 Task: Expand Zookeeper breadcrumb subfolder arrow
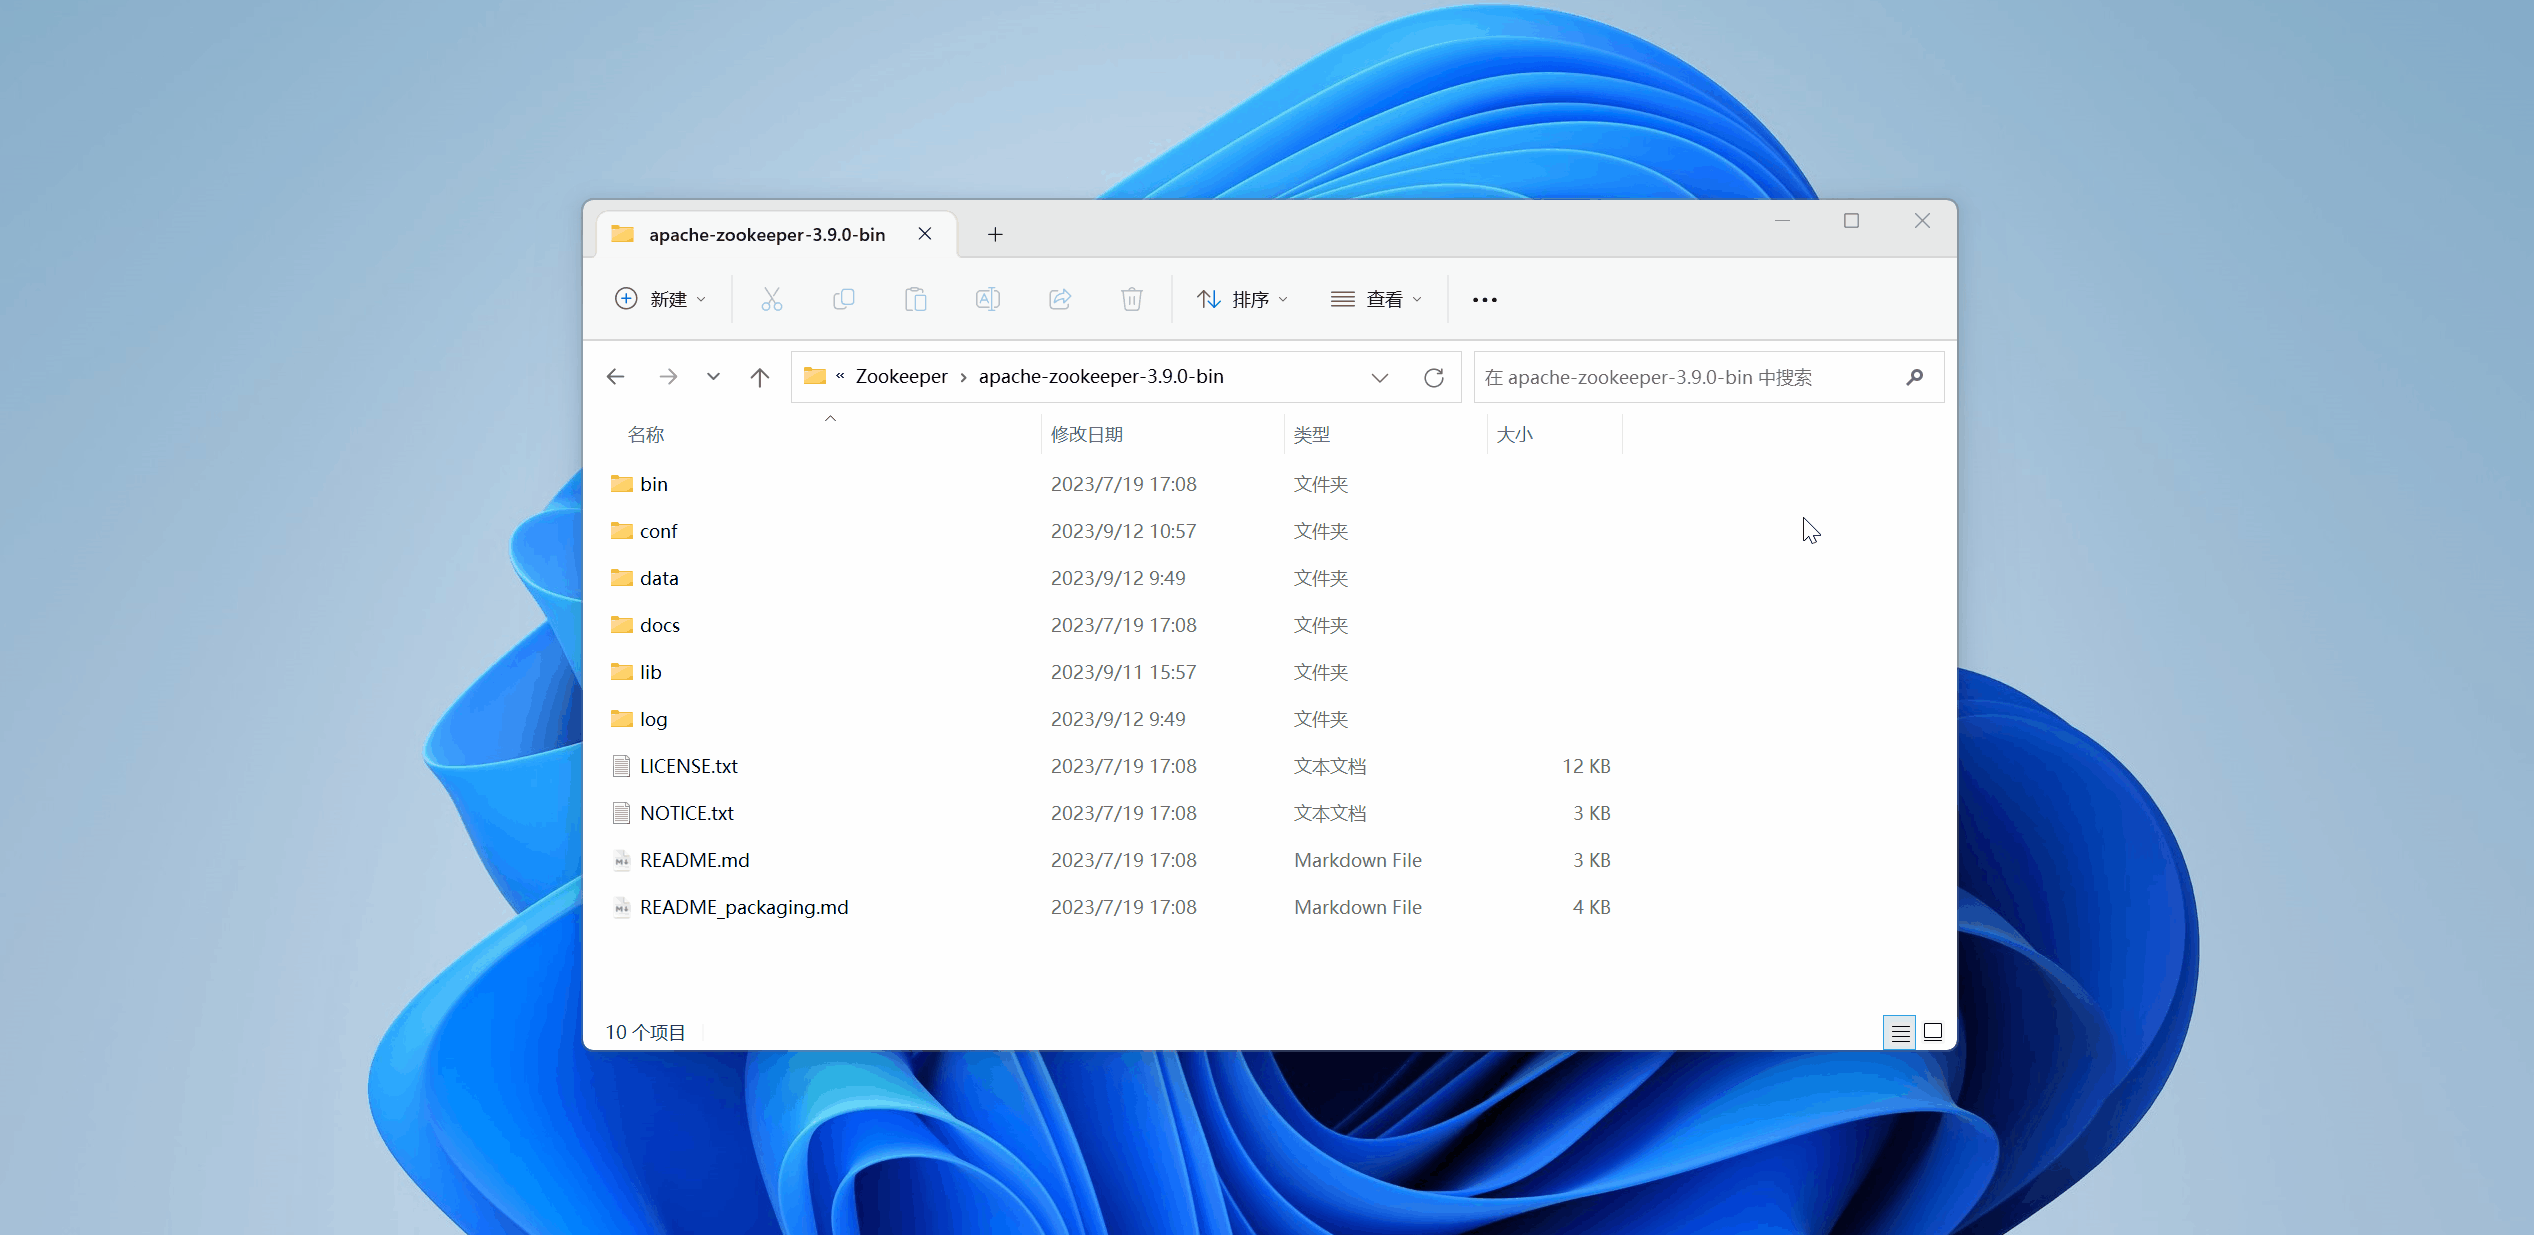963,377
